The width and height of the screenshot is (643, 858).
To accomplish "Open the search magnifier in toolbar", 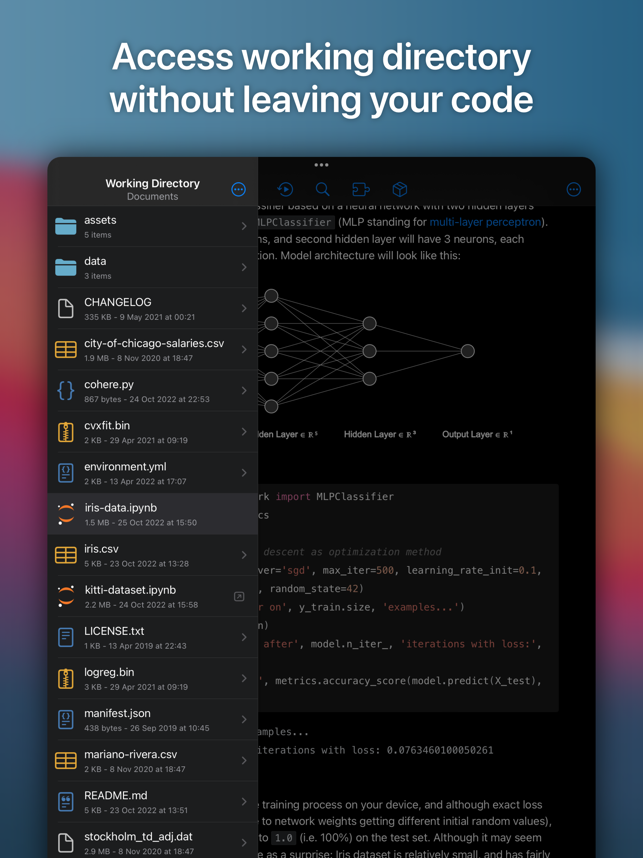I will 323,189.
